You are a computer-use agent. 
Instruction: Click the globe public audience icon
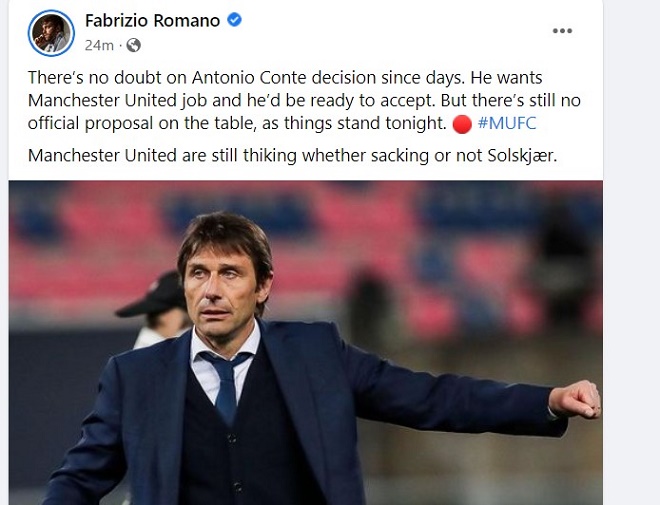(x=134, y=45)
